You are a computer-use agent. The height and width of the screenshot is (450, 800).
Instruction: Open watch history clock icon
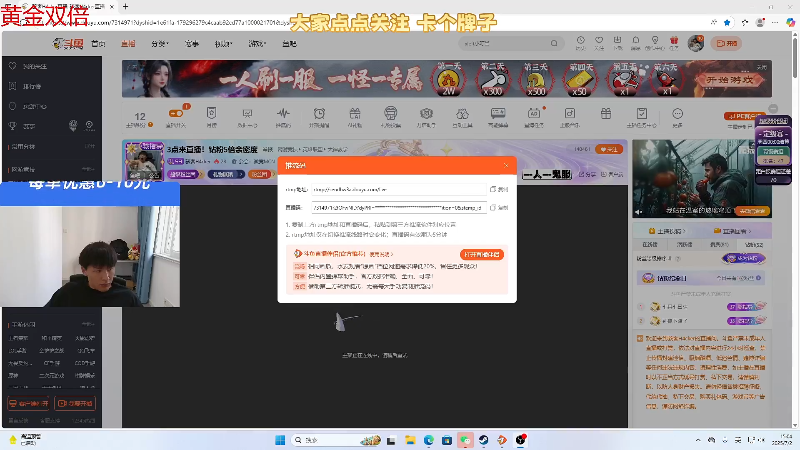pos(581,42)
